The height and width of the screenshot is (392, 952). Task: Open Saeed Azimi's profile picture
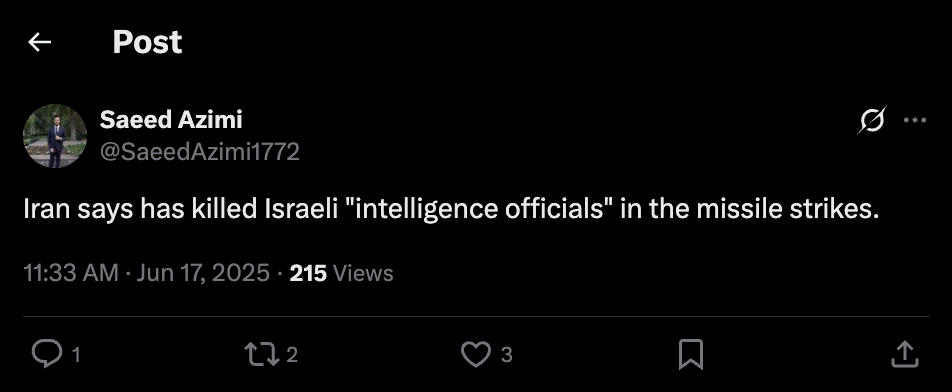[55, 136]
